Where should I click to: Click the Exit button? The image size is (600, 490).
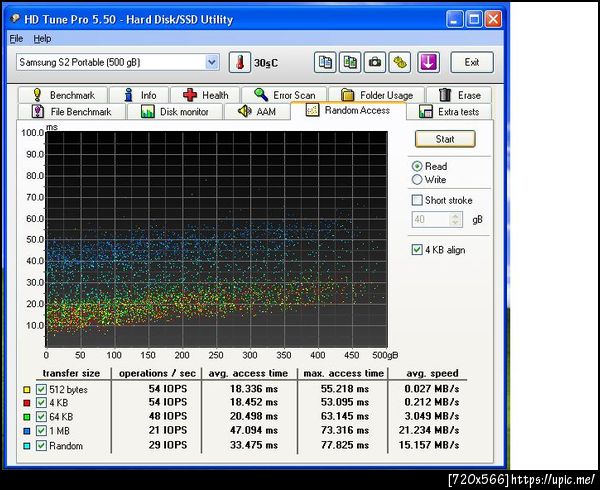472,62
